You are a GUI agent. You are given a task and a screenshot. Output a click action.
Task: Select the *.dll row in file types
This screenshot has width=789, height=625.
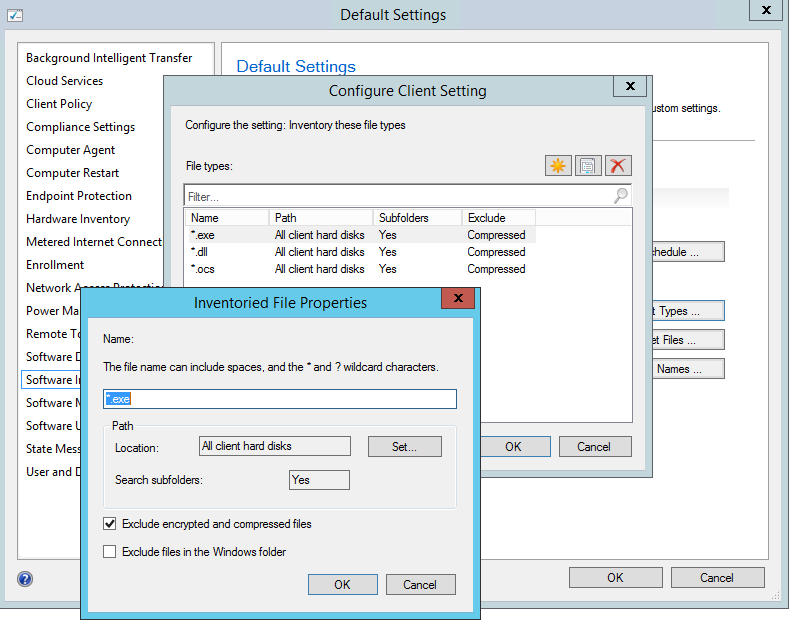coord(360,252)
